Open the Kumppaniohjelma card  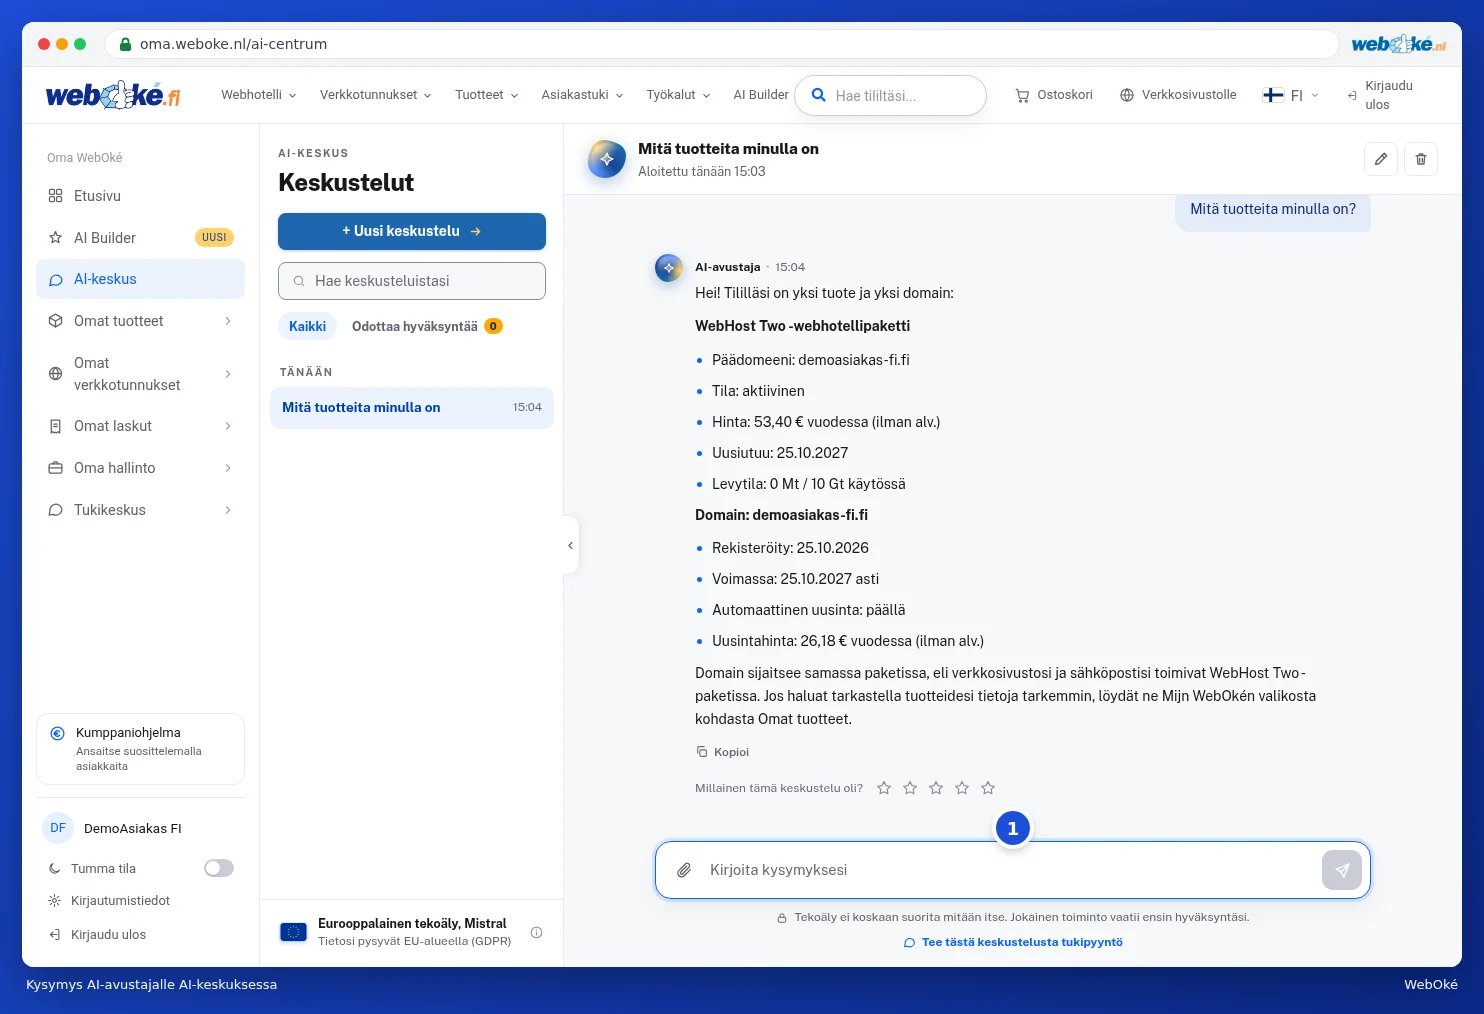(x=140, y=749)
